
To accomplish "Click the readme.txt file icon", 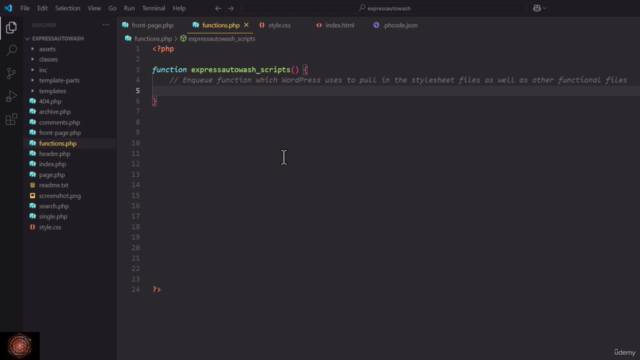I will pyautogui.click(x=33, y=185).
